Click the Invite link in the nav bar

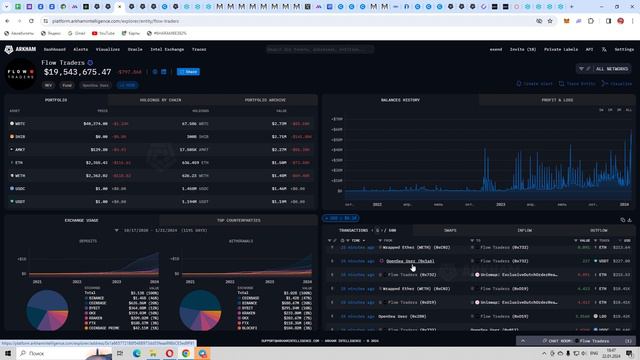pyautogui.click(x=523, y=49)
